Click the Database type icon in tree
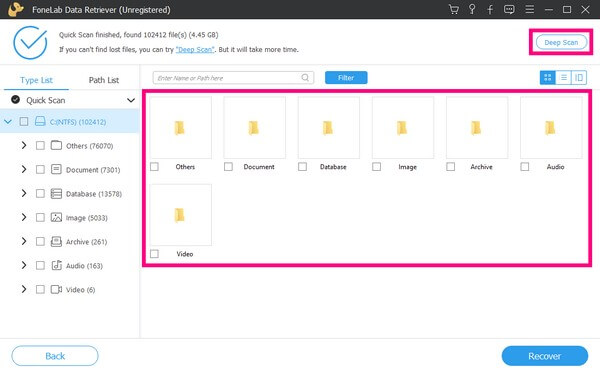The height and width of the screenshot is (377, 600). 56,193
